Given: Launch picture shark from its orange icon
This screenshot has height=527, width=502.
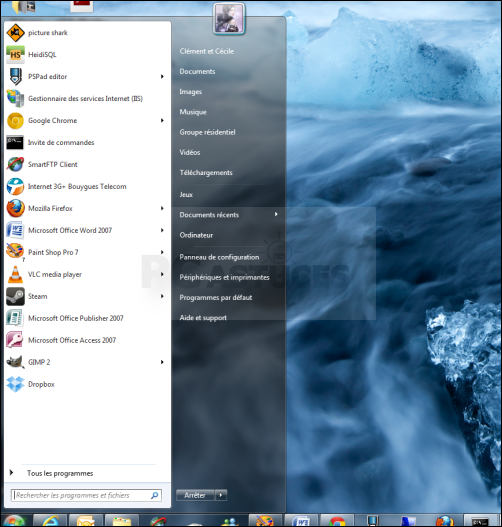Looking at the screenshot, I should pos(15,33).
